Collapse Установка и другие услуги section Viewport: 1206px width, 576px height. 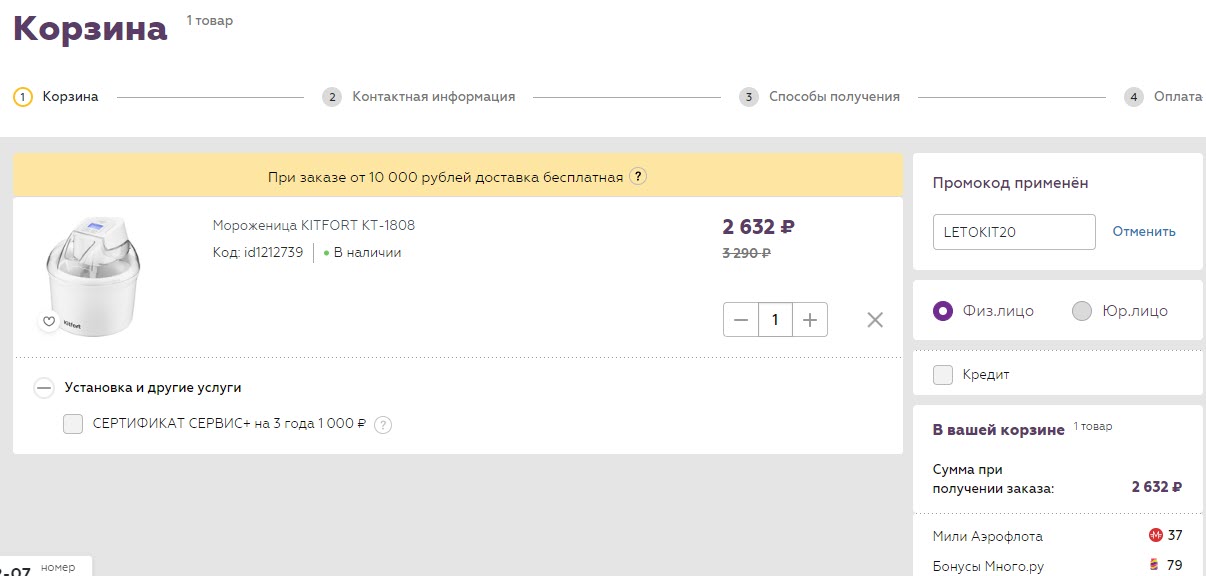[x=44, y=388]
